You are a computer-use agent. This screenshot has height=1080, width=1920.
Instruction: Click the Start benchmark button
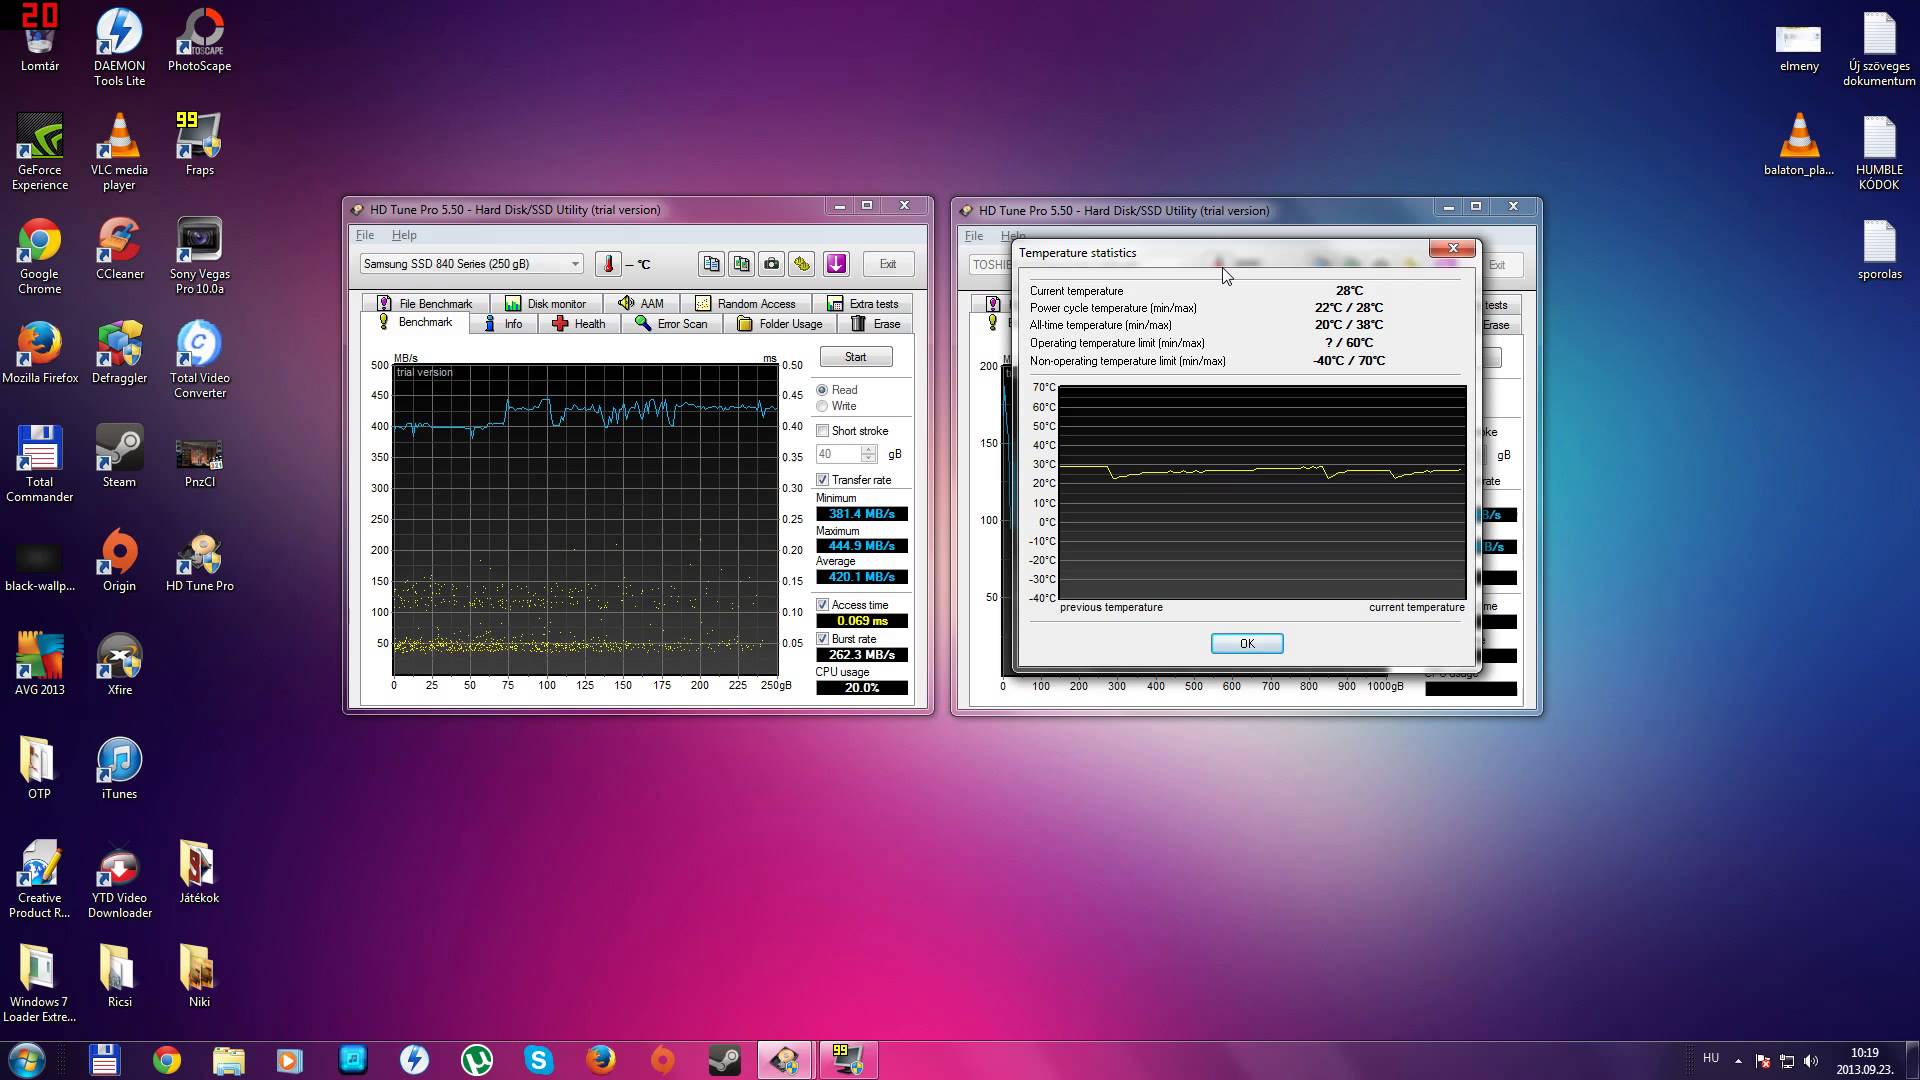click(856, 357)
